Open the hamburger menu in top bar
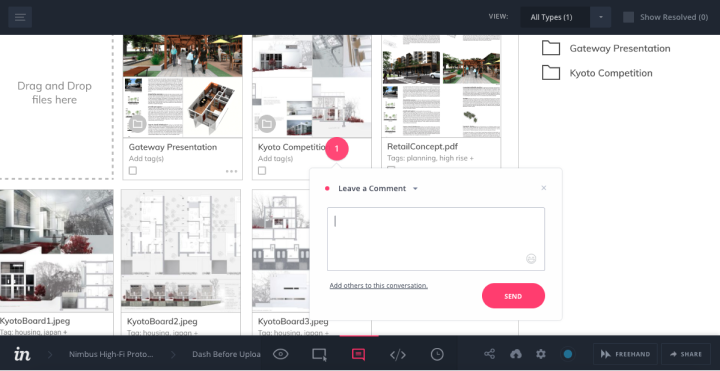This screenshot has width=720, height=371. click(20, 17)
